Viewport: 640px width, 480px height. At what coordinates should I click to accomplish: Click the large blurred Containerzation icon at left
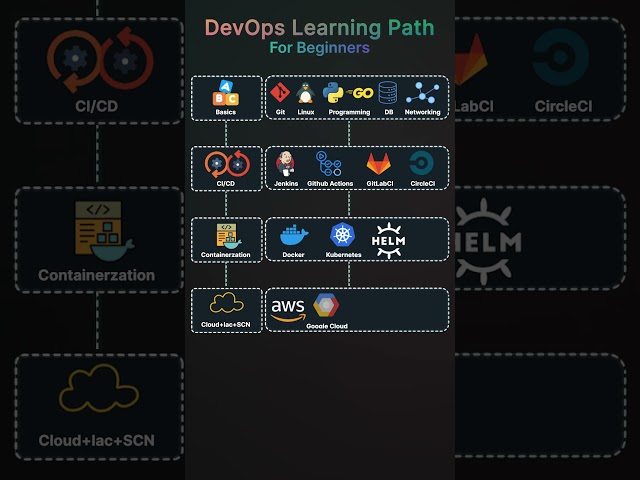pyautogui.click(x=104, y=231)
